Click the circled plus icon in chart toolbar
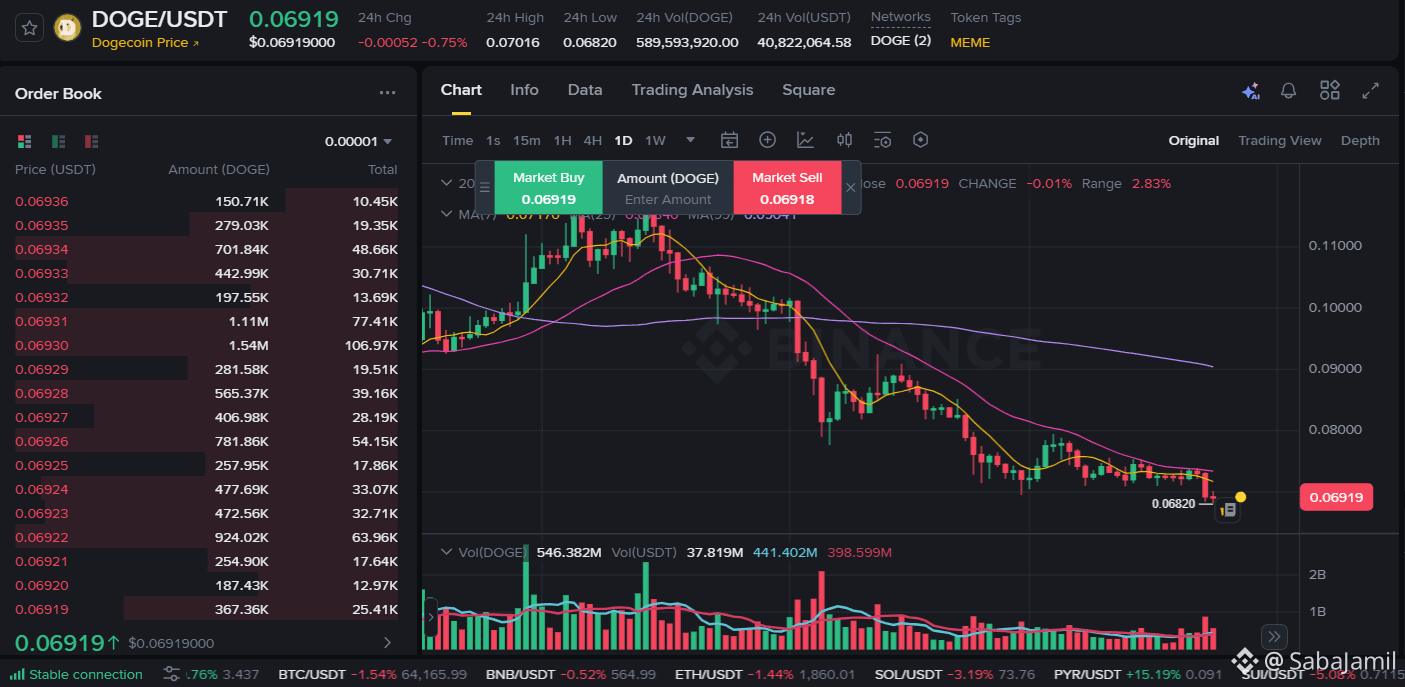The height and width of the screenshot is (687, 1405). pyautogui.click(x=767, y=140)
